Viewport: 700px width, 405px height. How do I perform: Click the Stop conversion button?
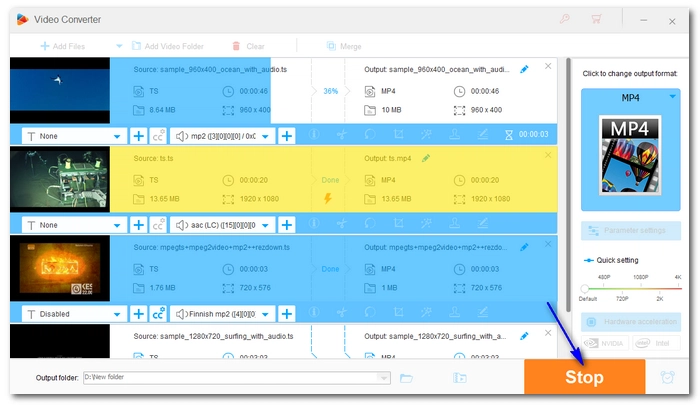pyautogui.click(x=584, y=377)
